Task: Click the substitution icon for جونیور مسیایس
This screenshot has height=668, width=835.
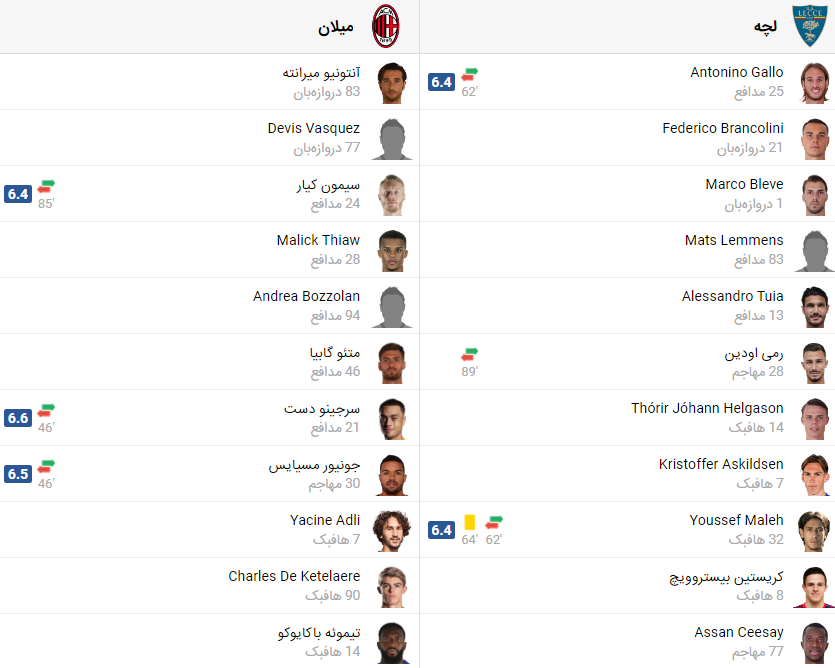Action: pyautogui.click(x=46, y=466)
